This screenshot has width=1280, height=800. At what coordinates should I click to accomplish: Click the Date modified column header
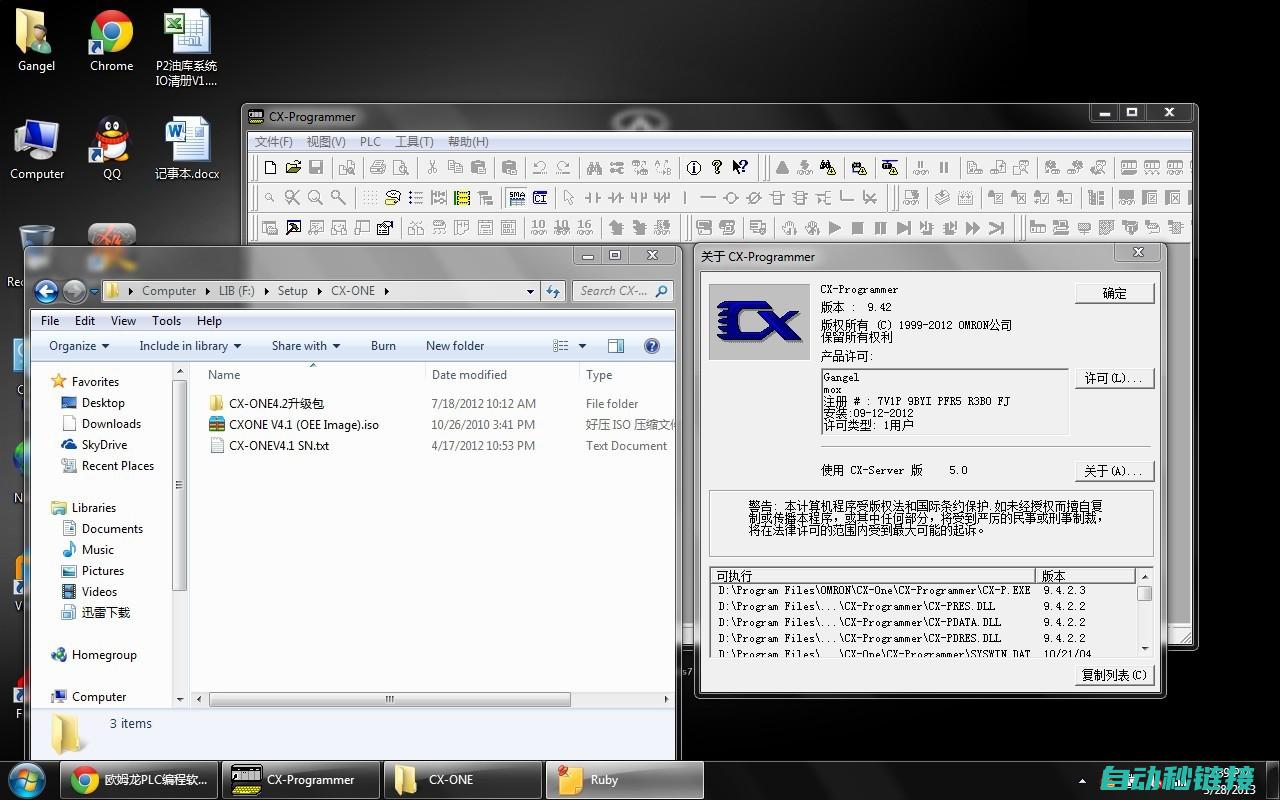469,375
